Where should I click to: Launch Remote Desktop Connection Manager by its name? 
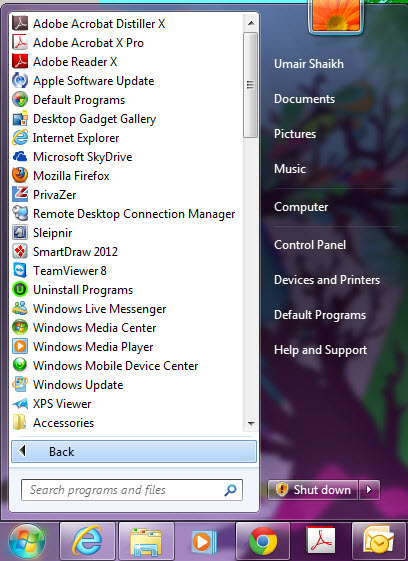pos(134,214)
